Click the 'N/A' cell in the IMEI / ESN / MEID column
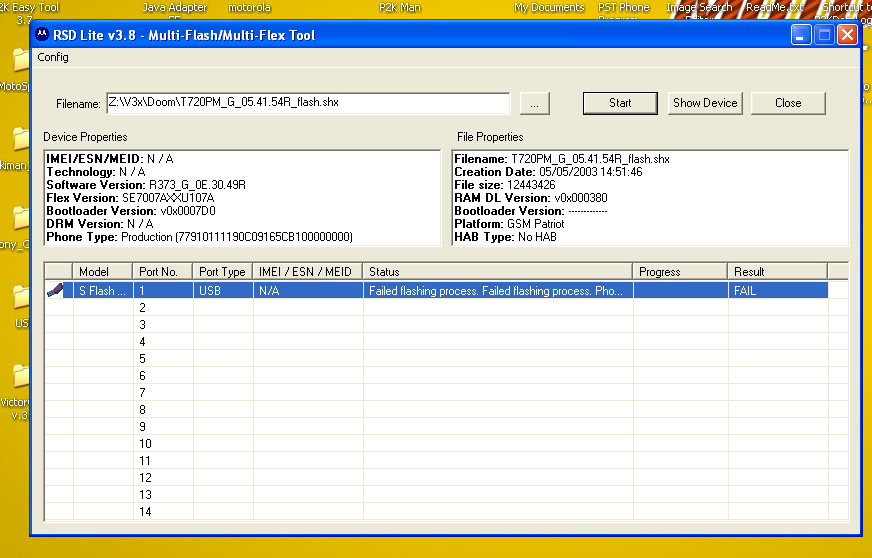 pos(308,290)
